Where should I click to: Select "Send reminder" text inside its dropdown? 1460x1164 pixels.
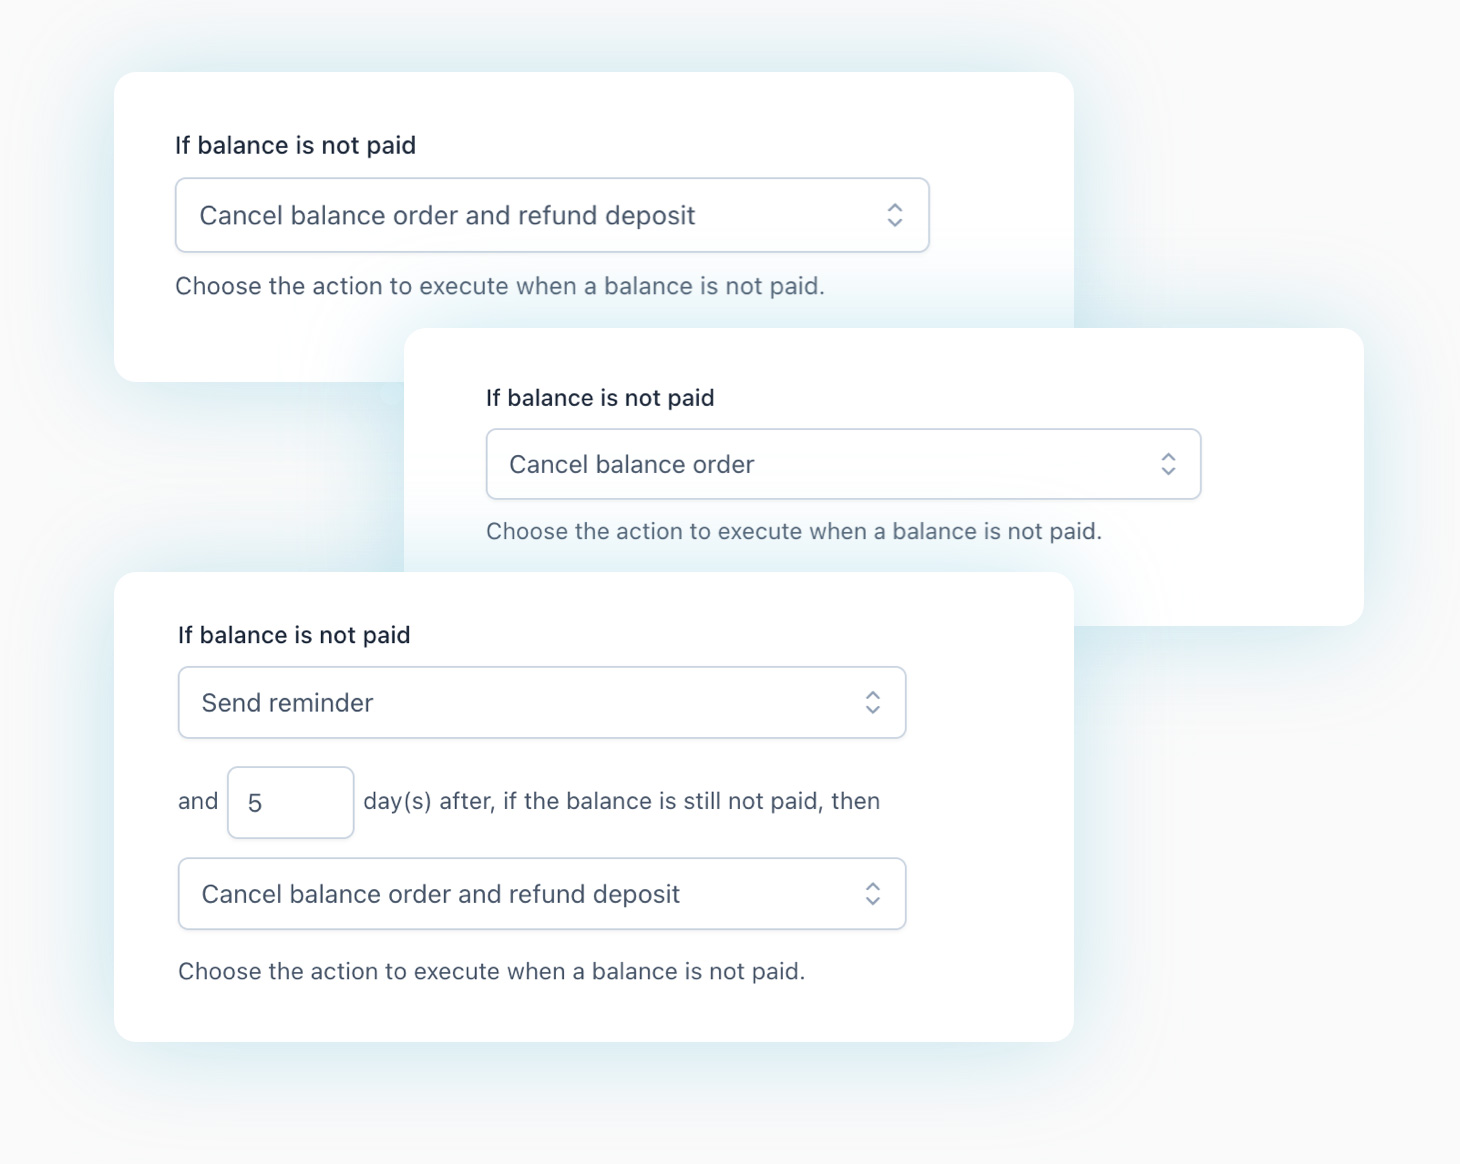pos(285,702)
